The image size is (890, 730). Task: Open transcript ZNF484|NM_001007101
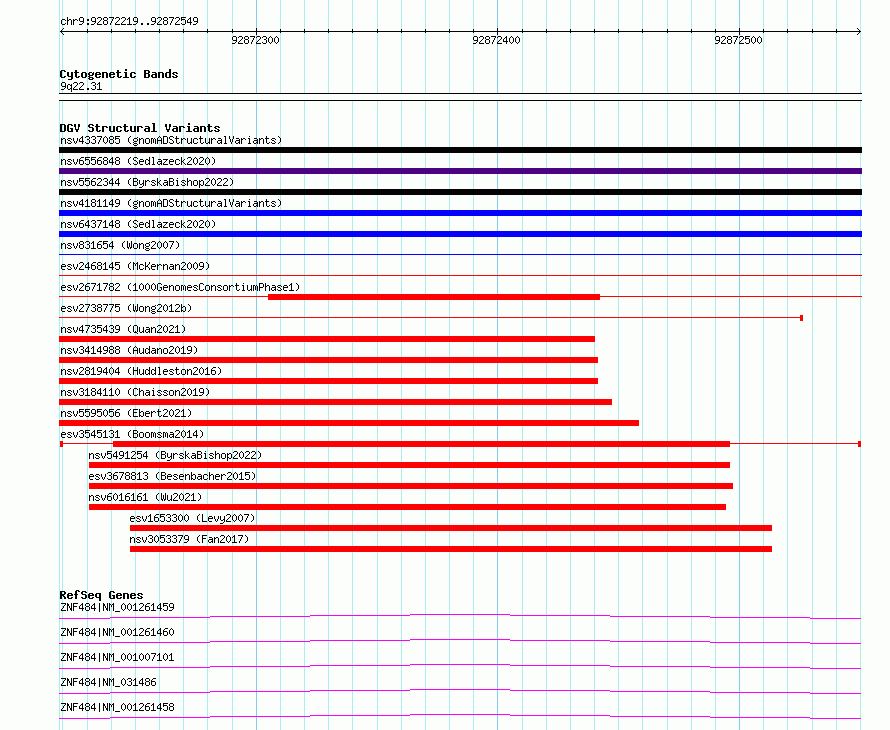point(117,657)
